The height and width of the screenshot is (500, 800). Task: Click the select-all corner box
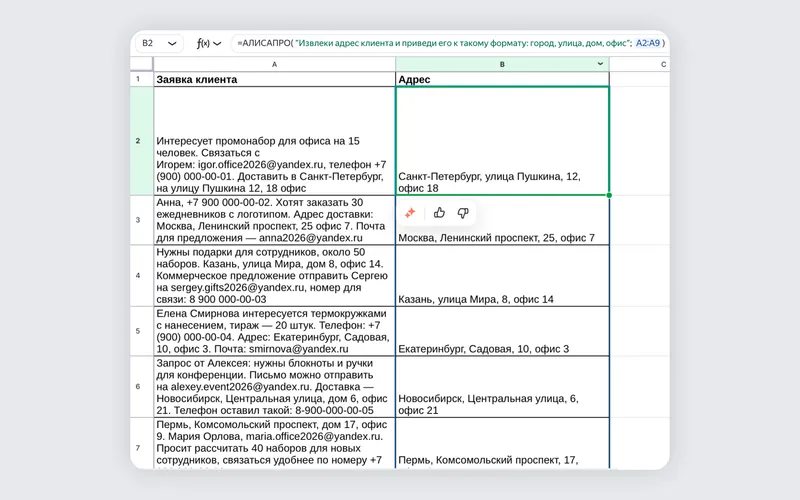click(x=142, y=64)
